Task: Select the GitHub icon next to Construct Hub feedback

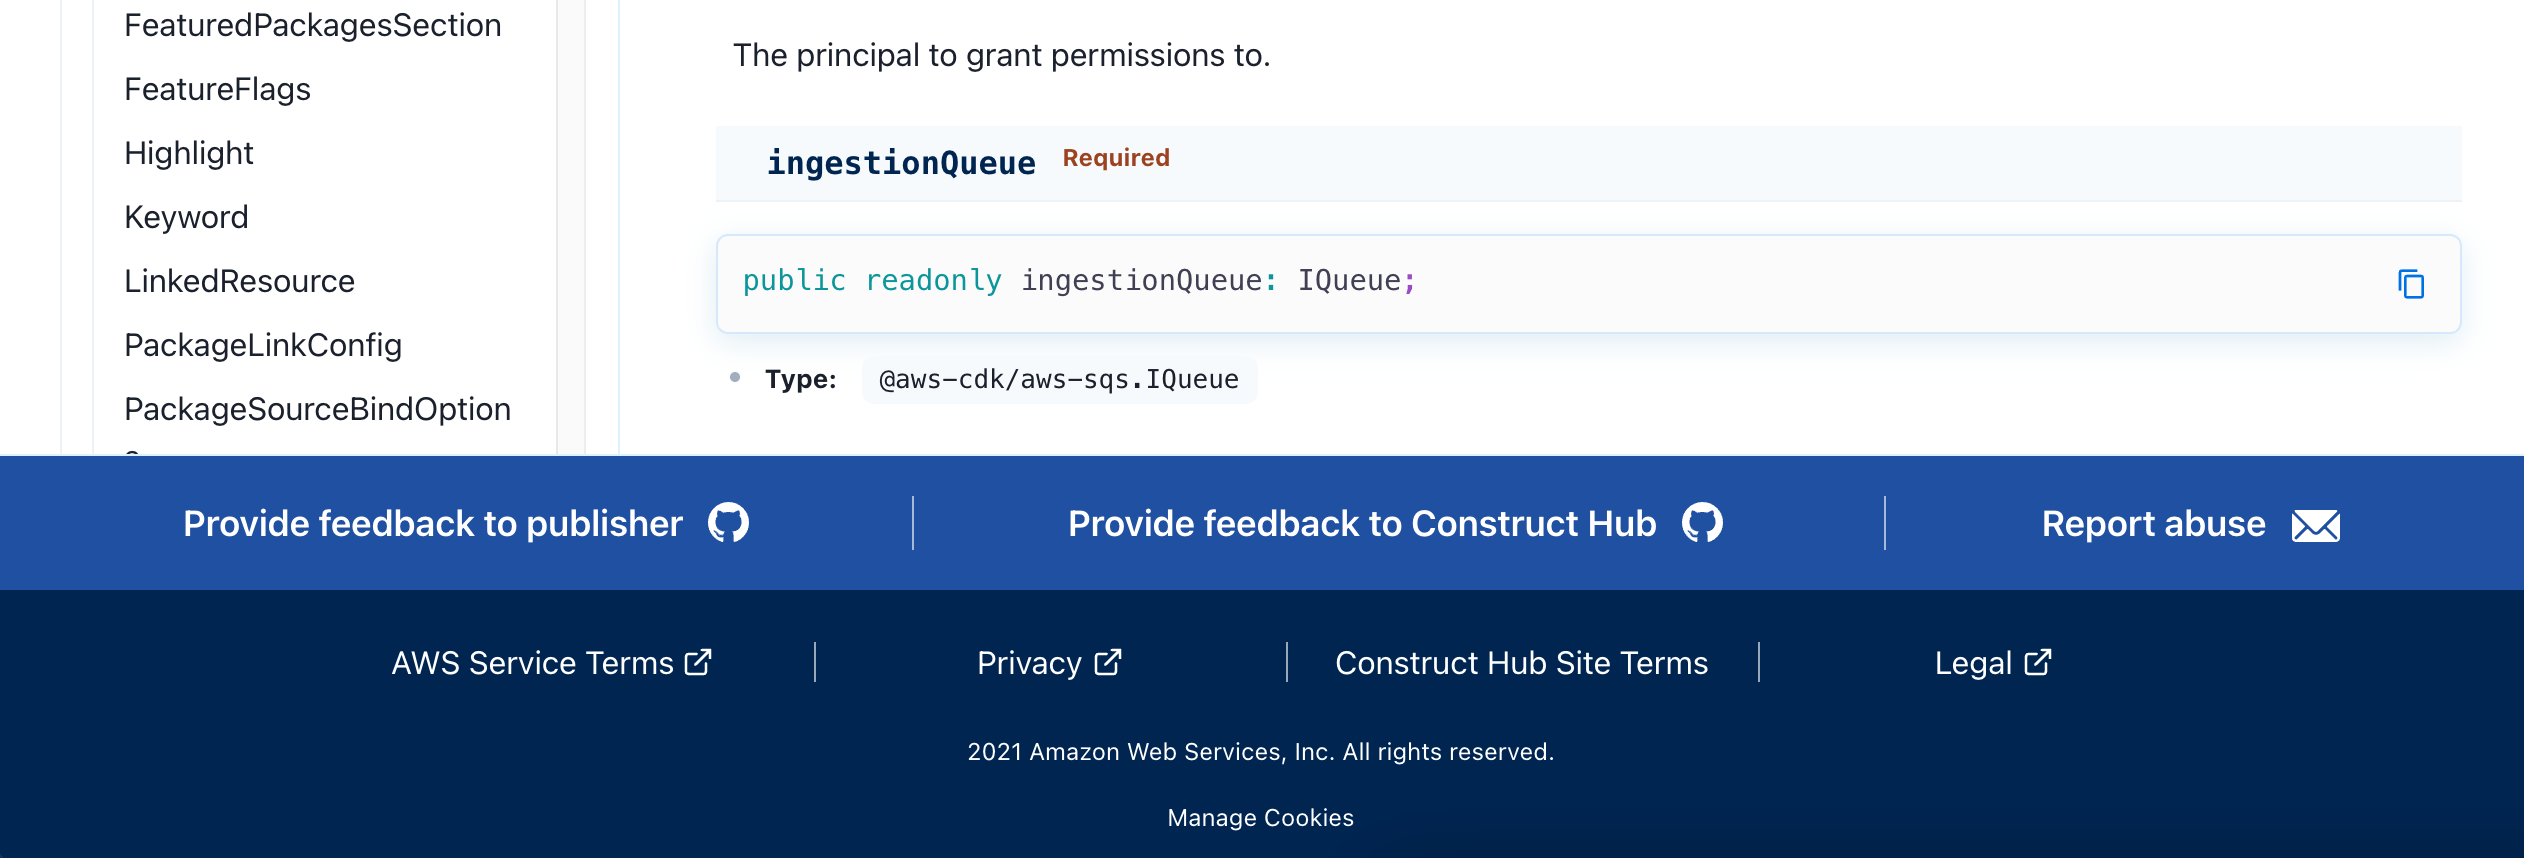Action: (1703, 522)
